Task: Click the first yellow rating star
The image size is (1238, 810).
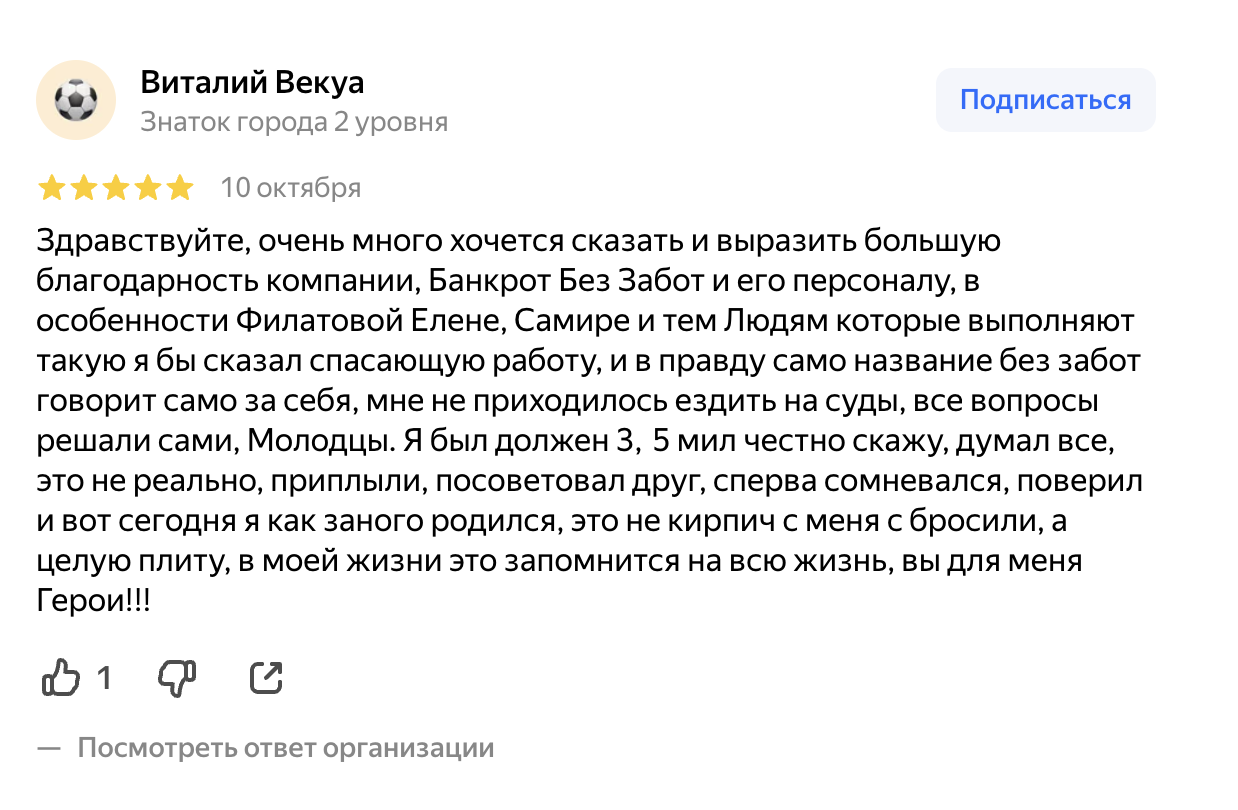Action: (x=51, y=188)
